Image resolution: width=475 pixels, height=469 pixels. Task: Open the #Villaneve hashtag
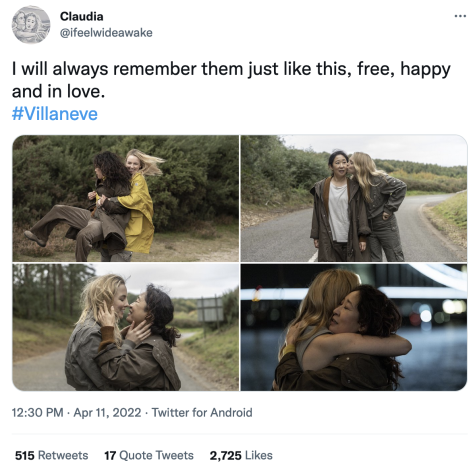[x=55, y=114]
